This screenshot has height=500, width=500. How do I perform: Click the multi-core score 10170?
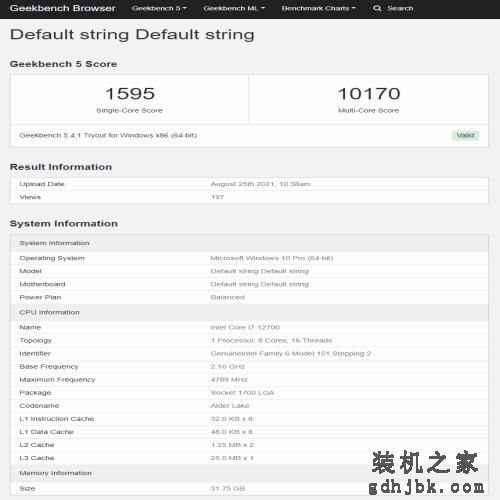(369, 93)
